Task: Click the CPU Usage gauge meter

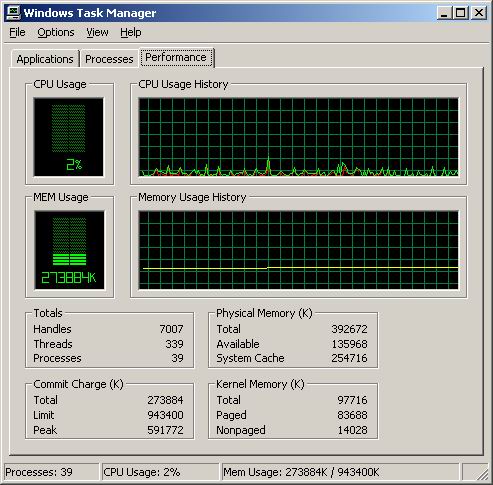Action: [69, 137]
